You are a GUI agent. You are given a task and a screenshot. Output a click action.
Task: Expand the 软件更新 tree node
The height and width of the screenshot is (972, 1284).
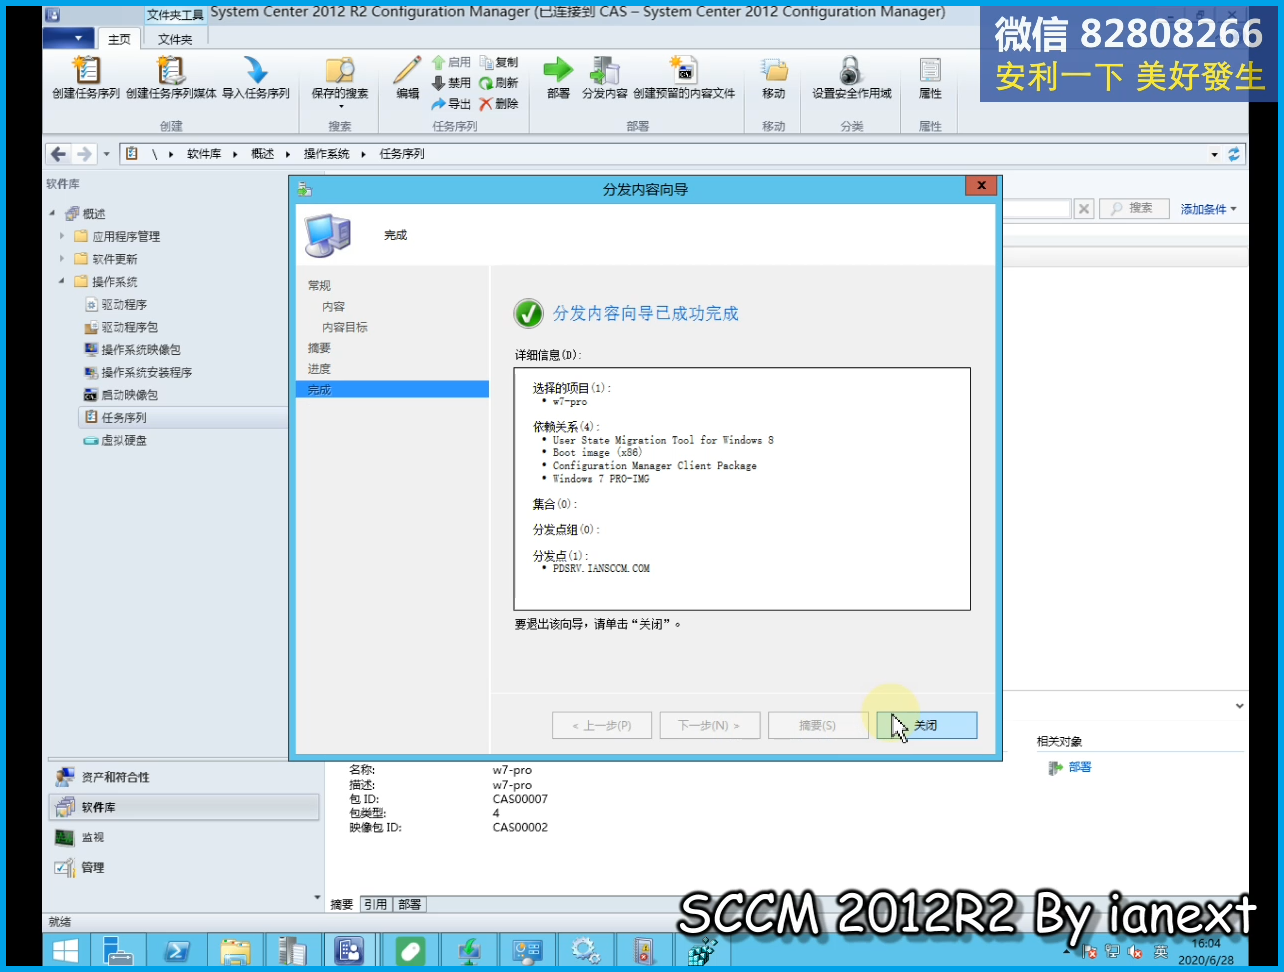click(x=62, y=259)
